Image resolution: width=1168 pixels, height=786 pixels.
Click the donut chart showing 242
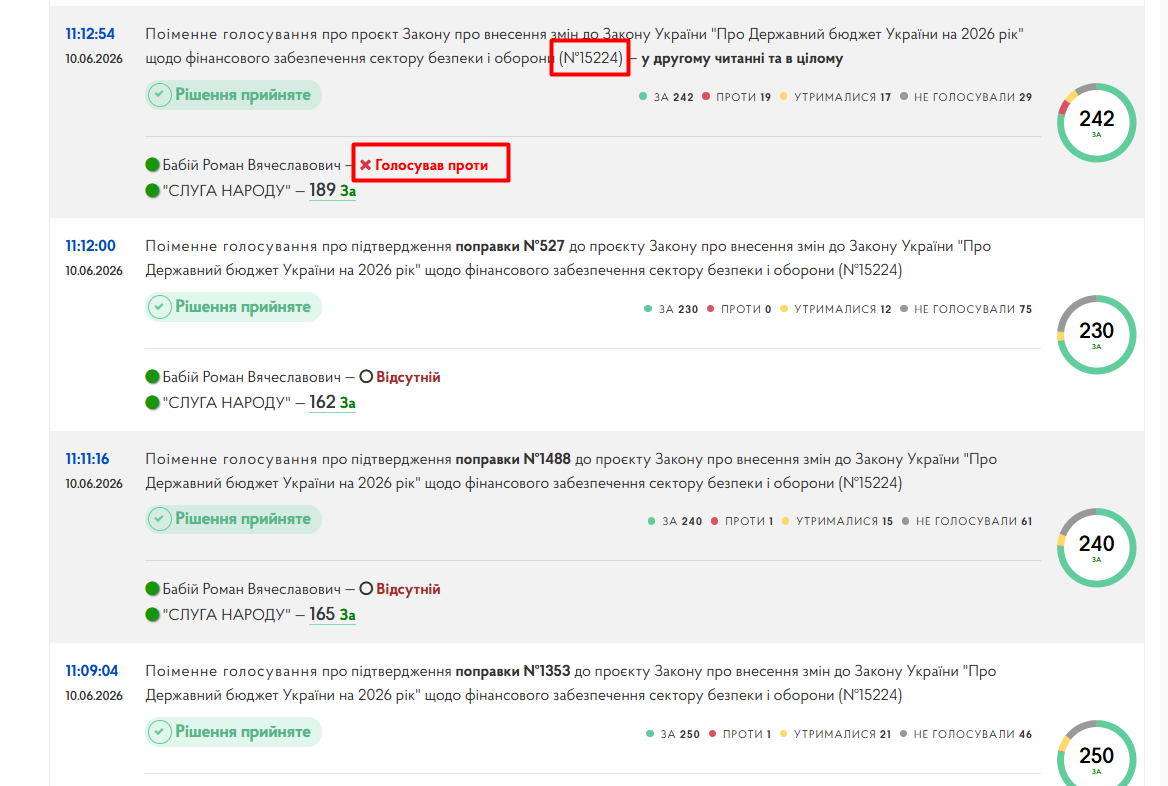tap(1096, 123)
